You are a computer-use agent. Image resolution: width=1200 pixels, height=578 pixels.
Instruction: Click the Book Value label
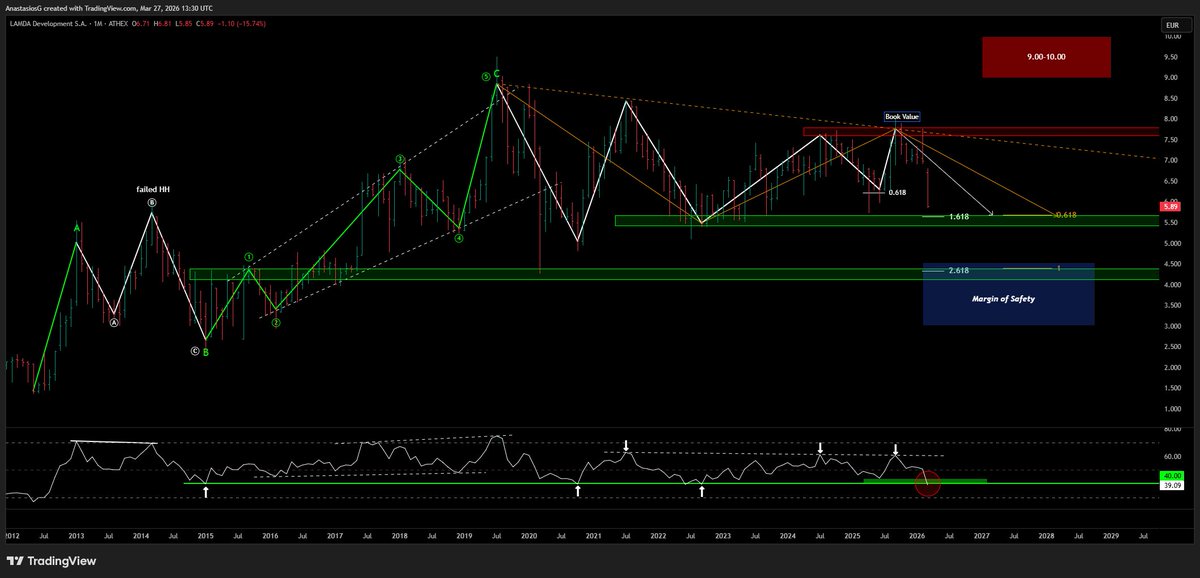tap(902, 116)
